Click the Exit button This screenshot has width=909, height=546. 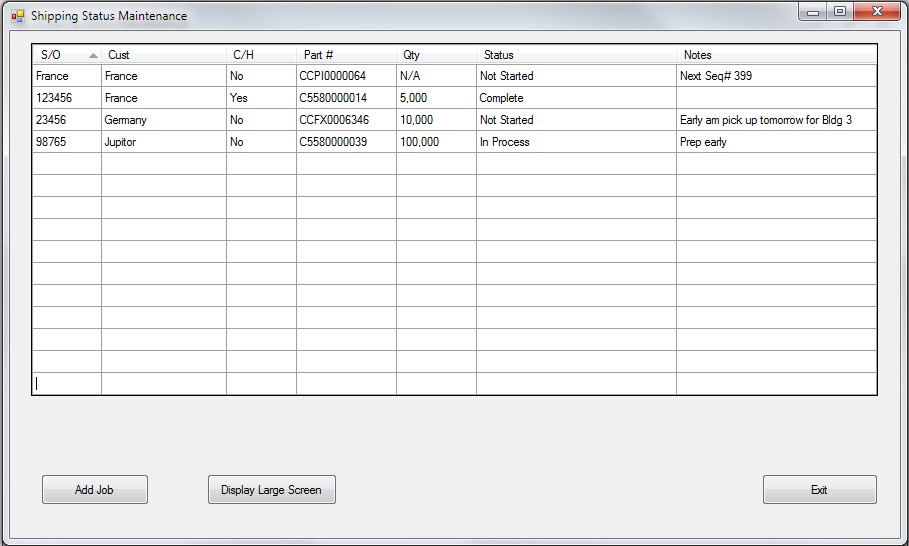pos(819,490)
